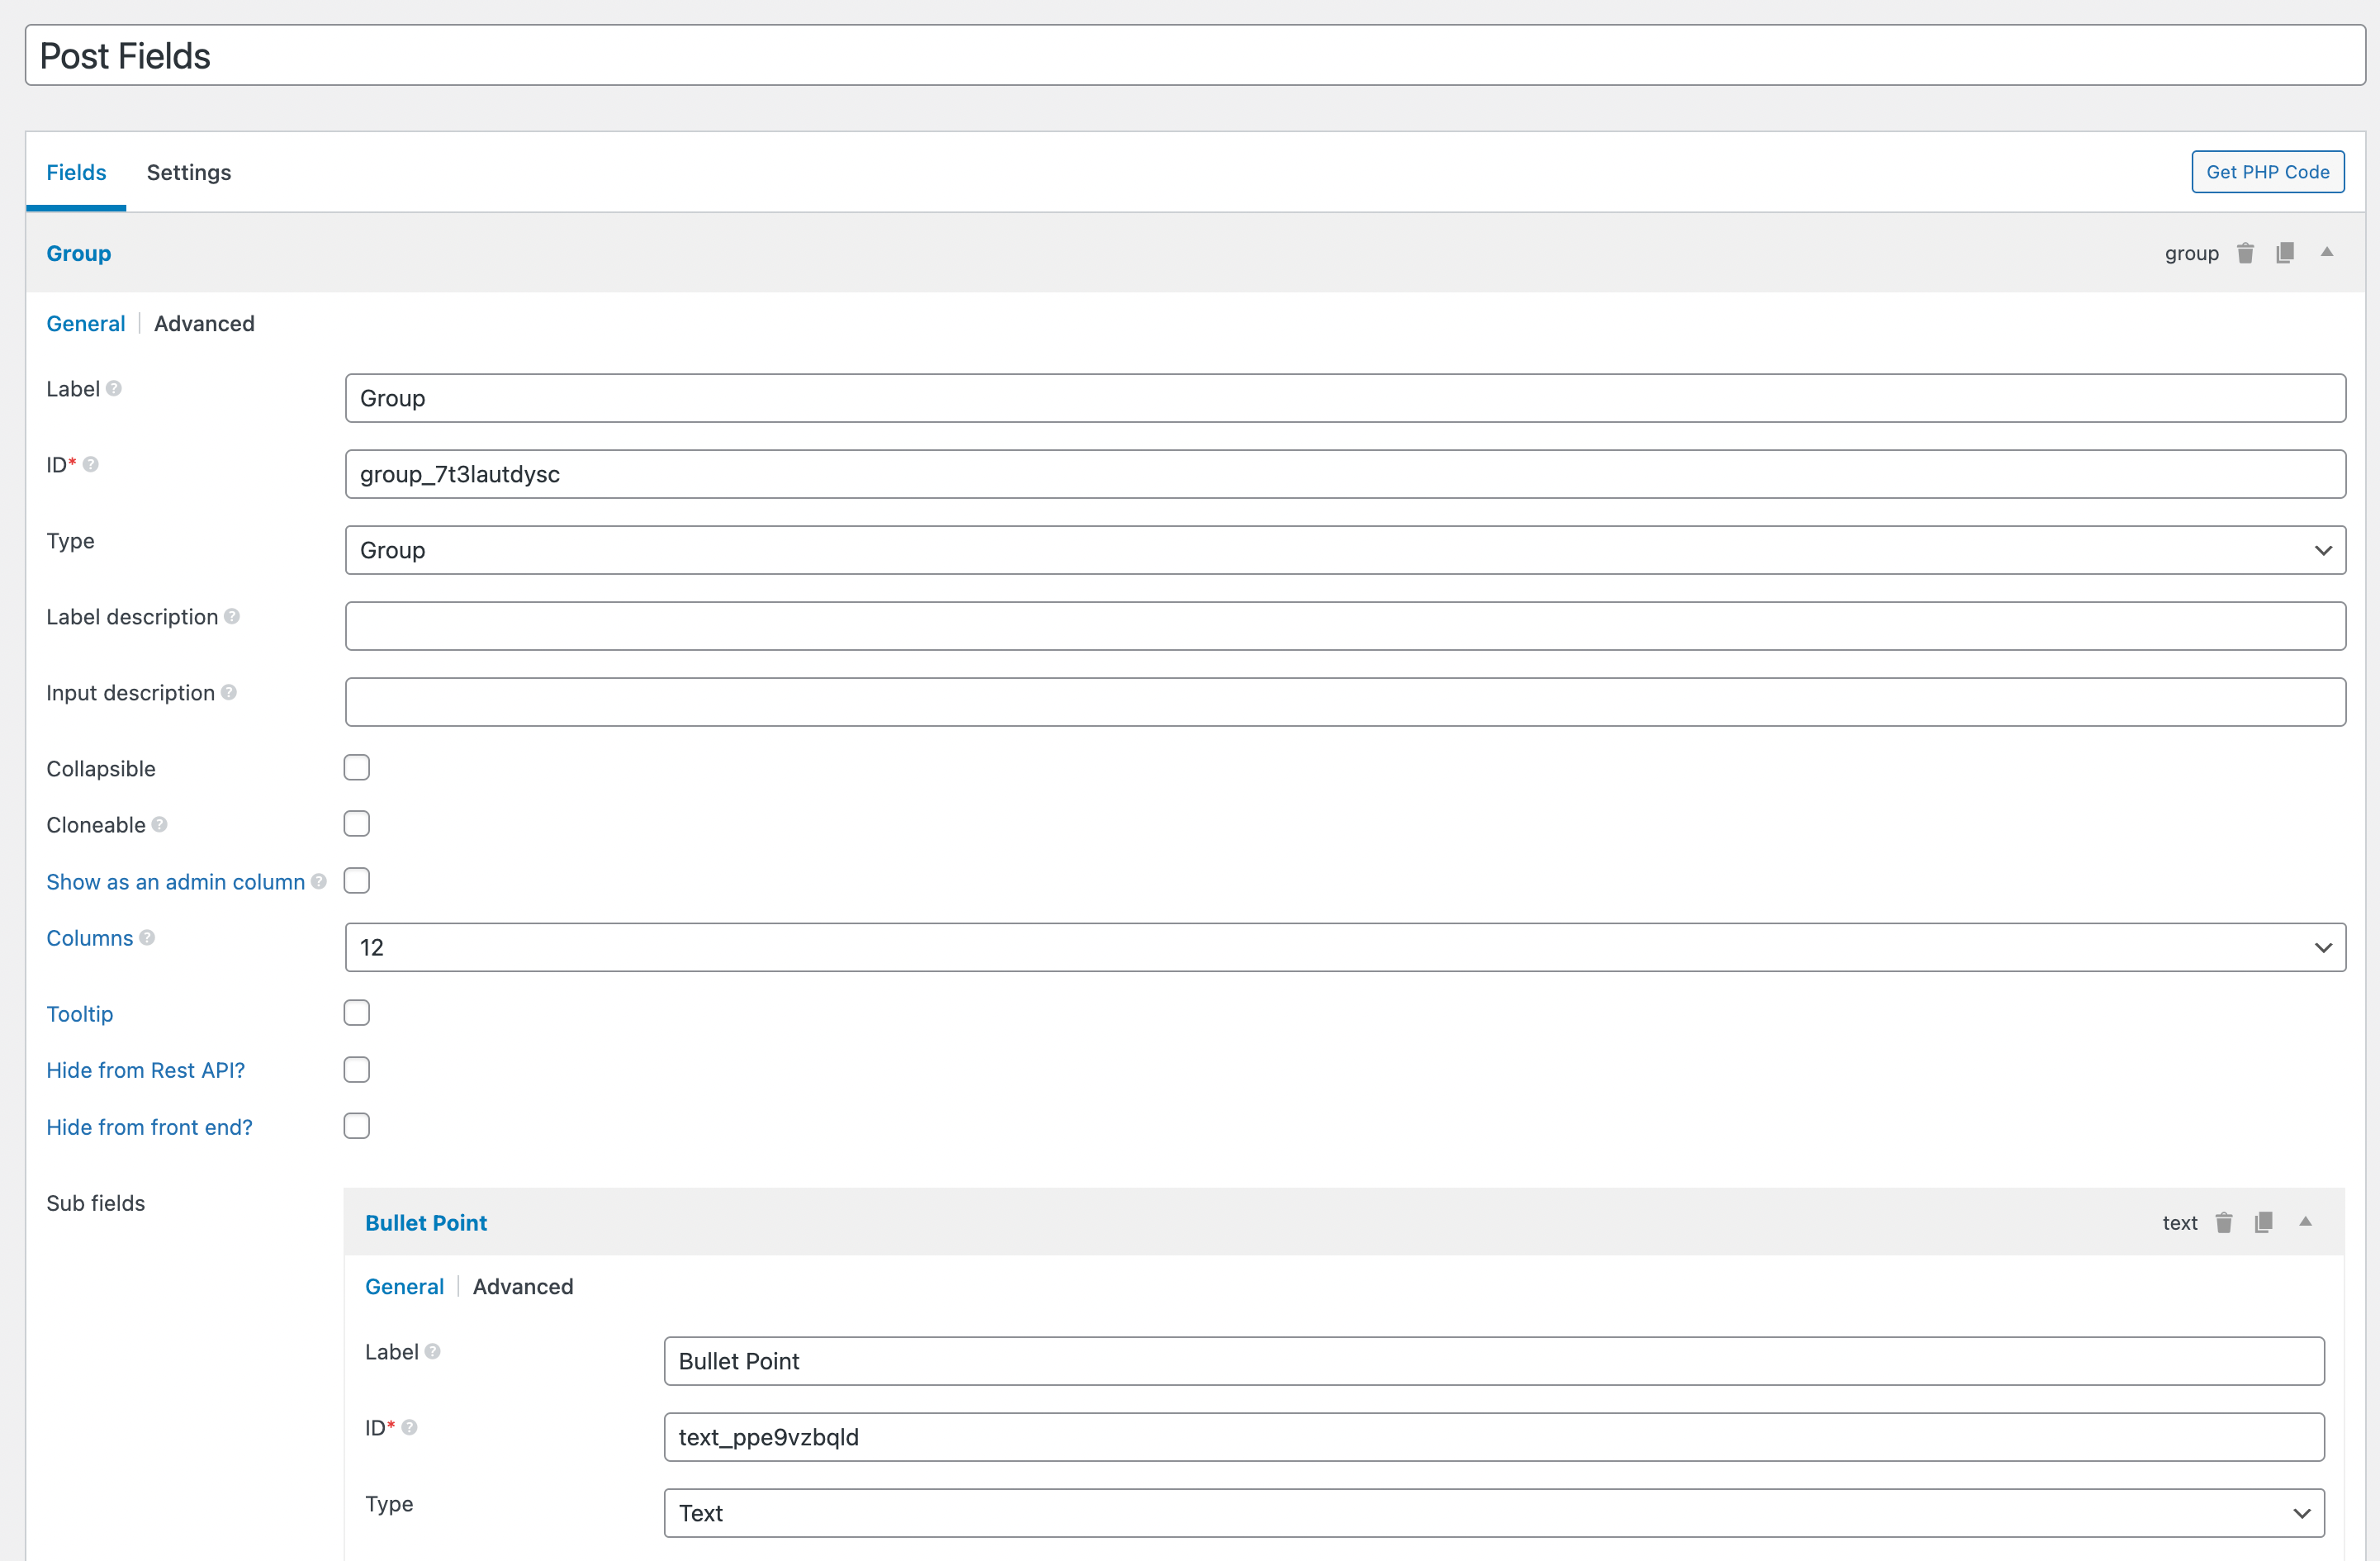Click the Show as an admin column link

click(175, 882)
